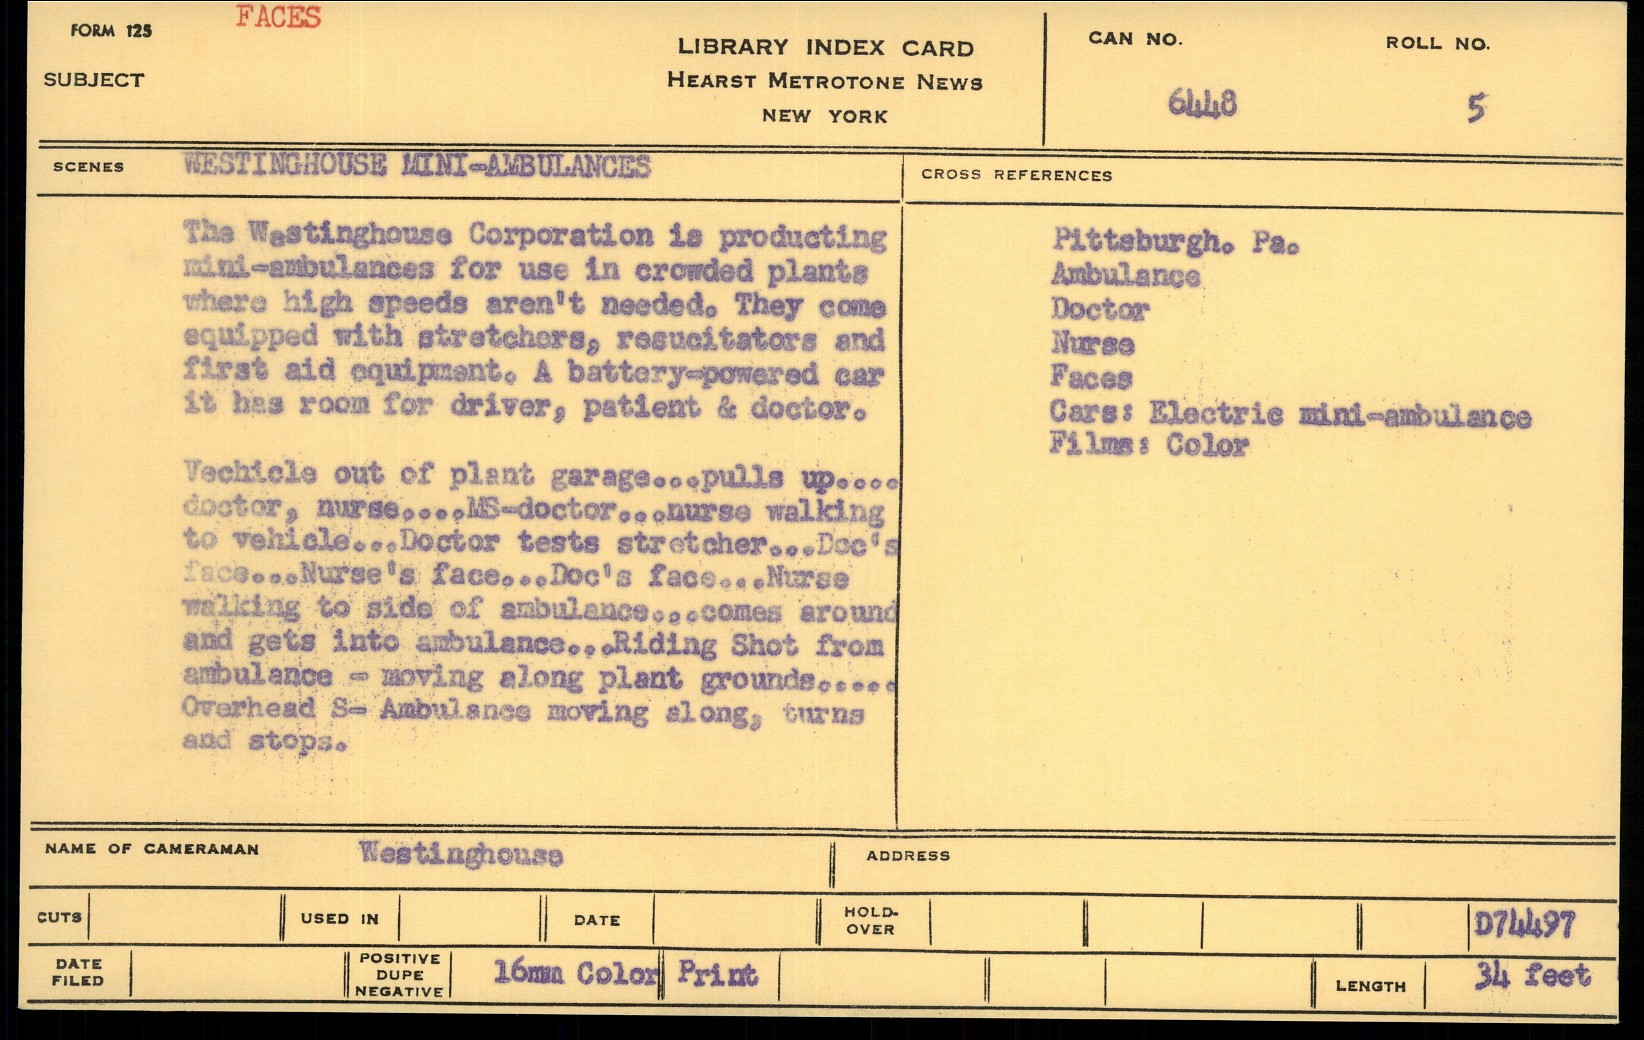
Task: Click the Films: Color entry
Action: pyautogui.click(x=1149, y=444)
